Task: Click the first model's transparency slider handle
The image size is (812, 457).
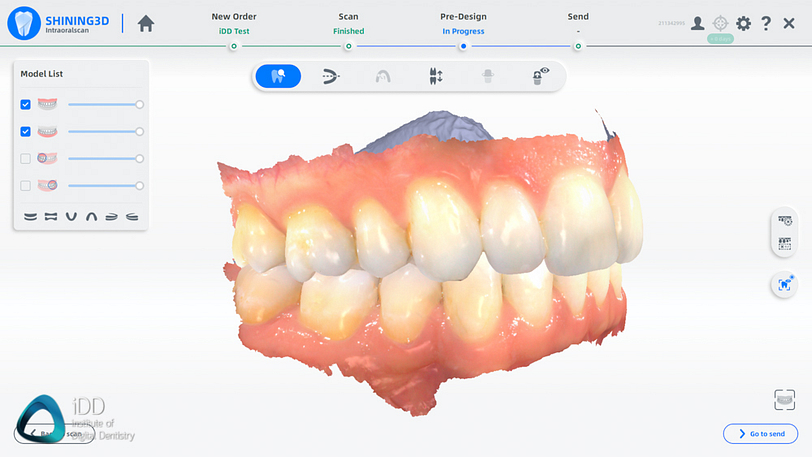Action: [x=139, y=104]
